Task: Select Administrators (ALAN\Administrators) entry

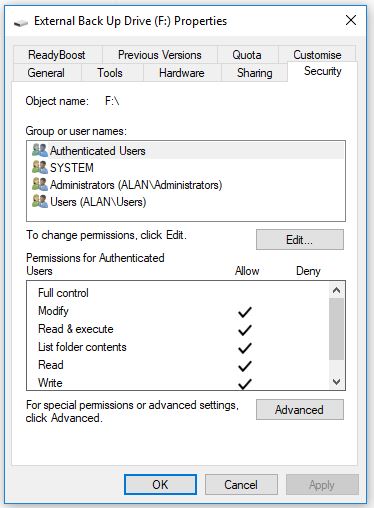Action: [x=136, y=185]
